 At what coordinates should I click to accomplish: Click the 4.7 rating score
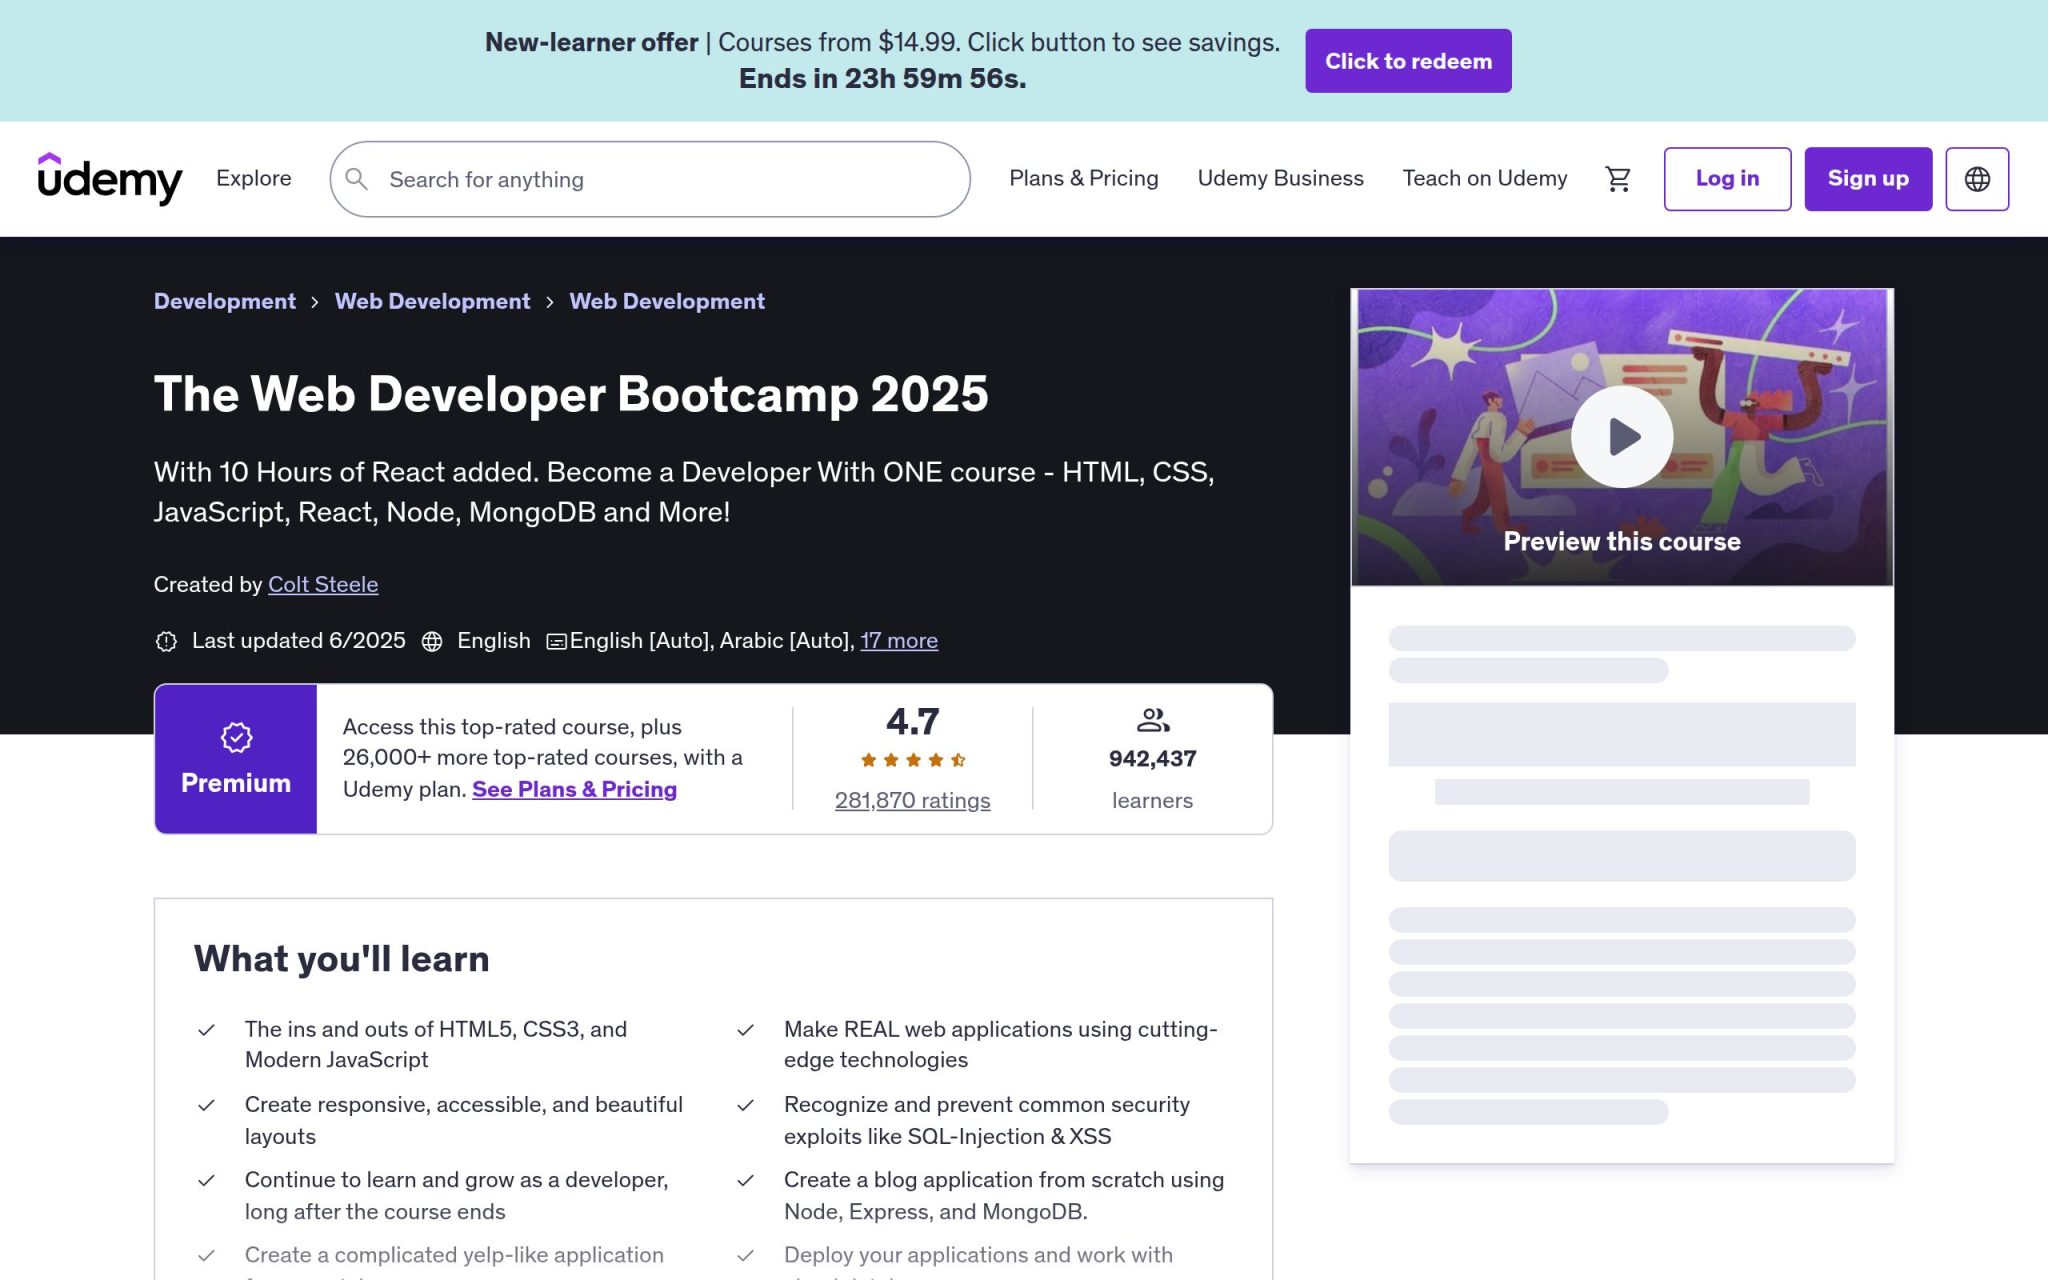coord(912,722)
